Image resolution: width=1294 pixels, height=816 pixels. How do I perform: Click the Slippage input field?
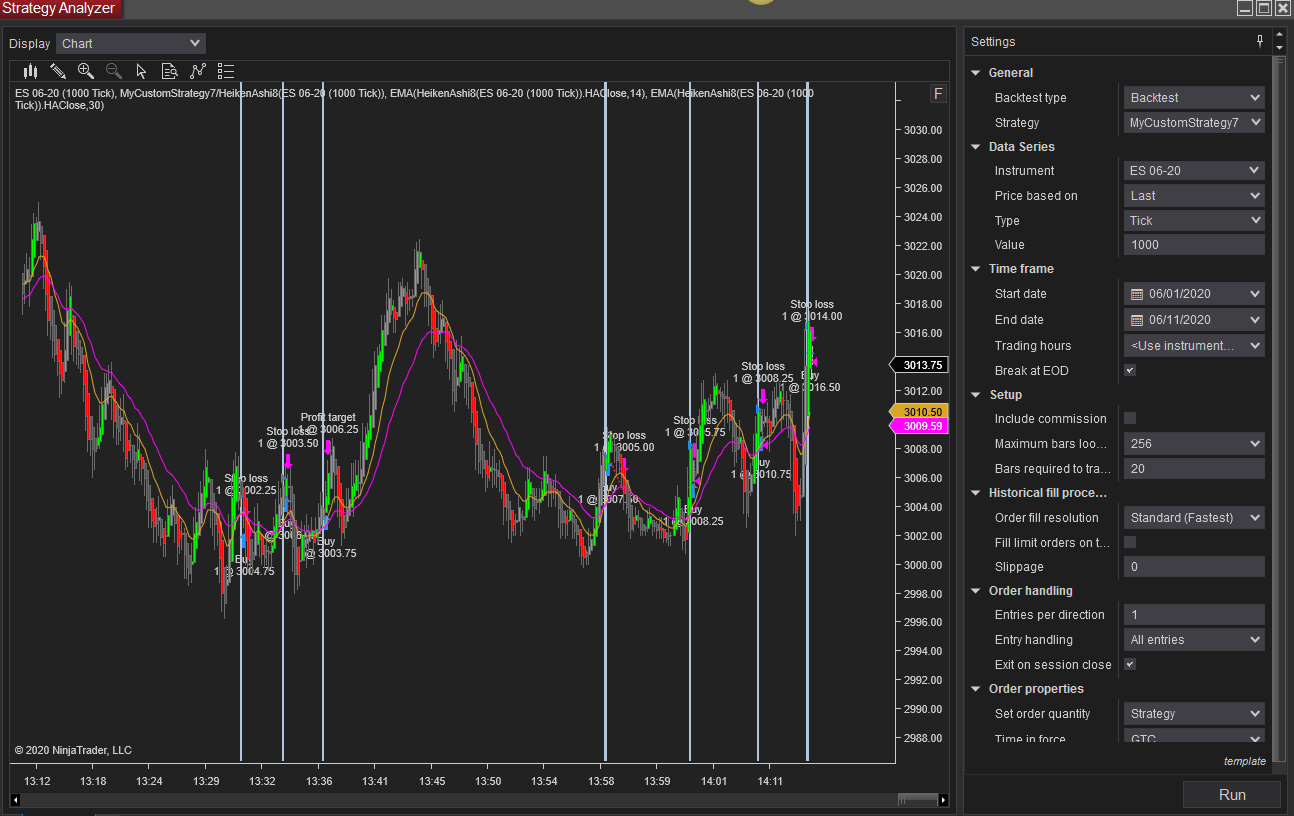[1195, 567]
